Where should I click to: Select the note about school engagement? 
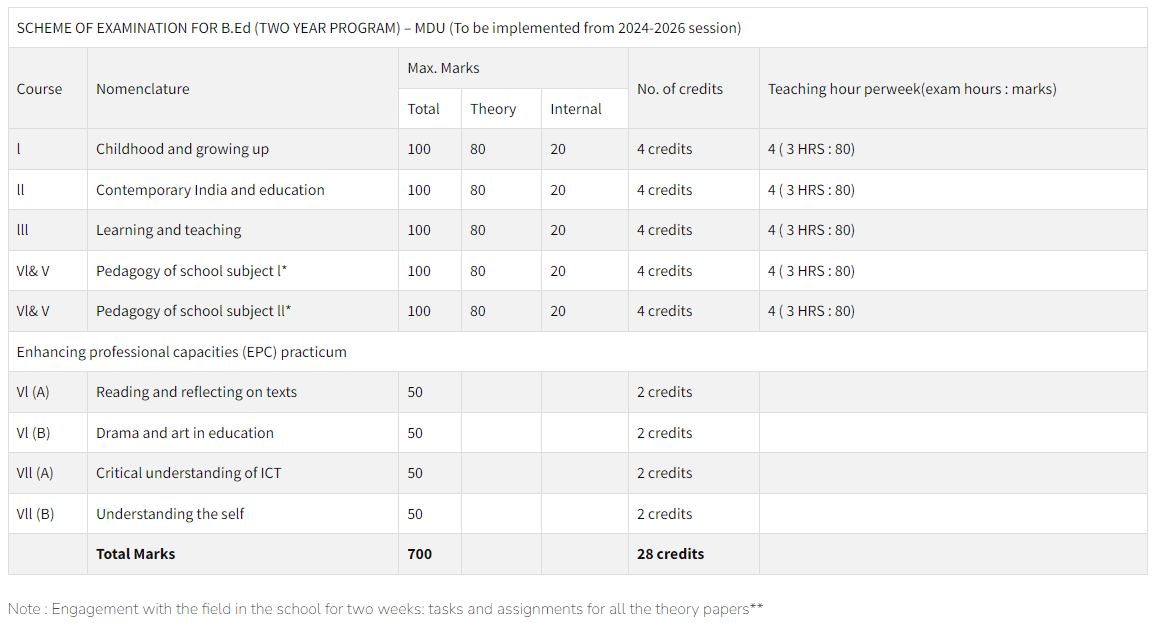(x=386, y=608)
